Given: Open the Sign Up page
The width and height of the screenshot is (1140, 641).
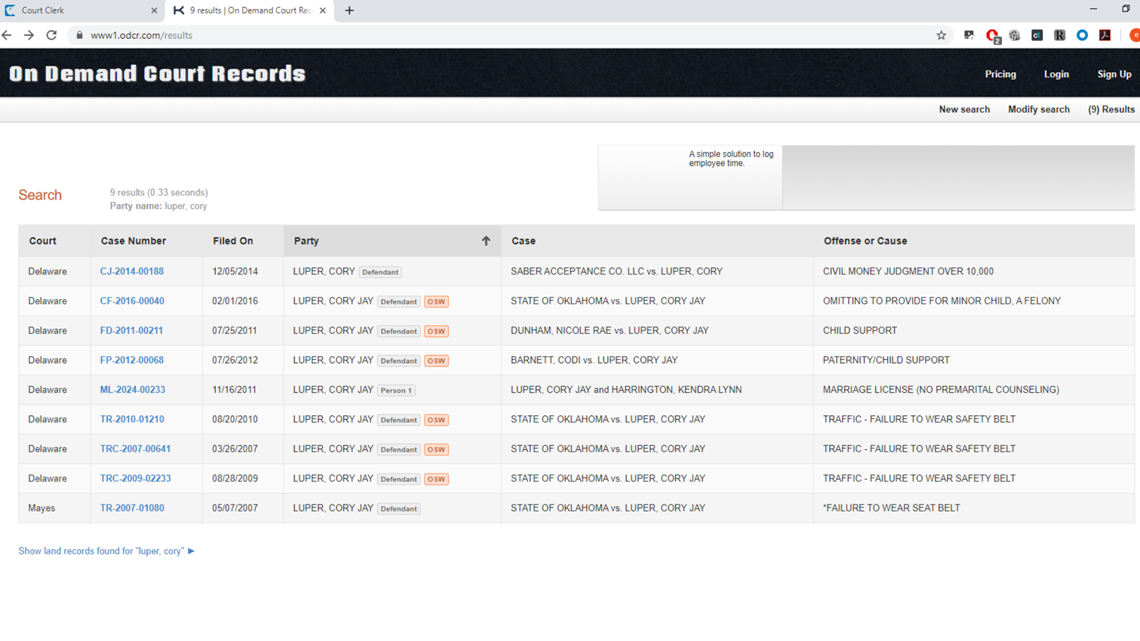Looking at the screenshot, I should (1114, 74).
